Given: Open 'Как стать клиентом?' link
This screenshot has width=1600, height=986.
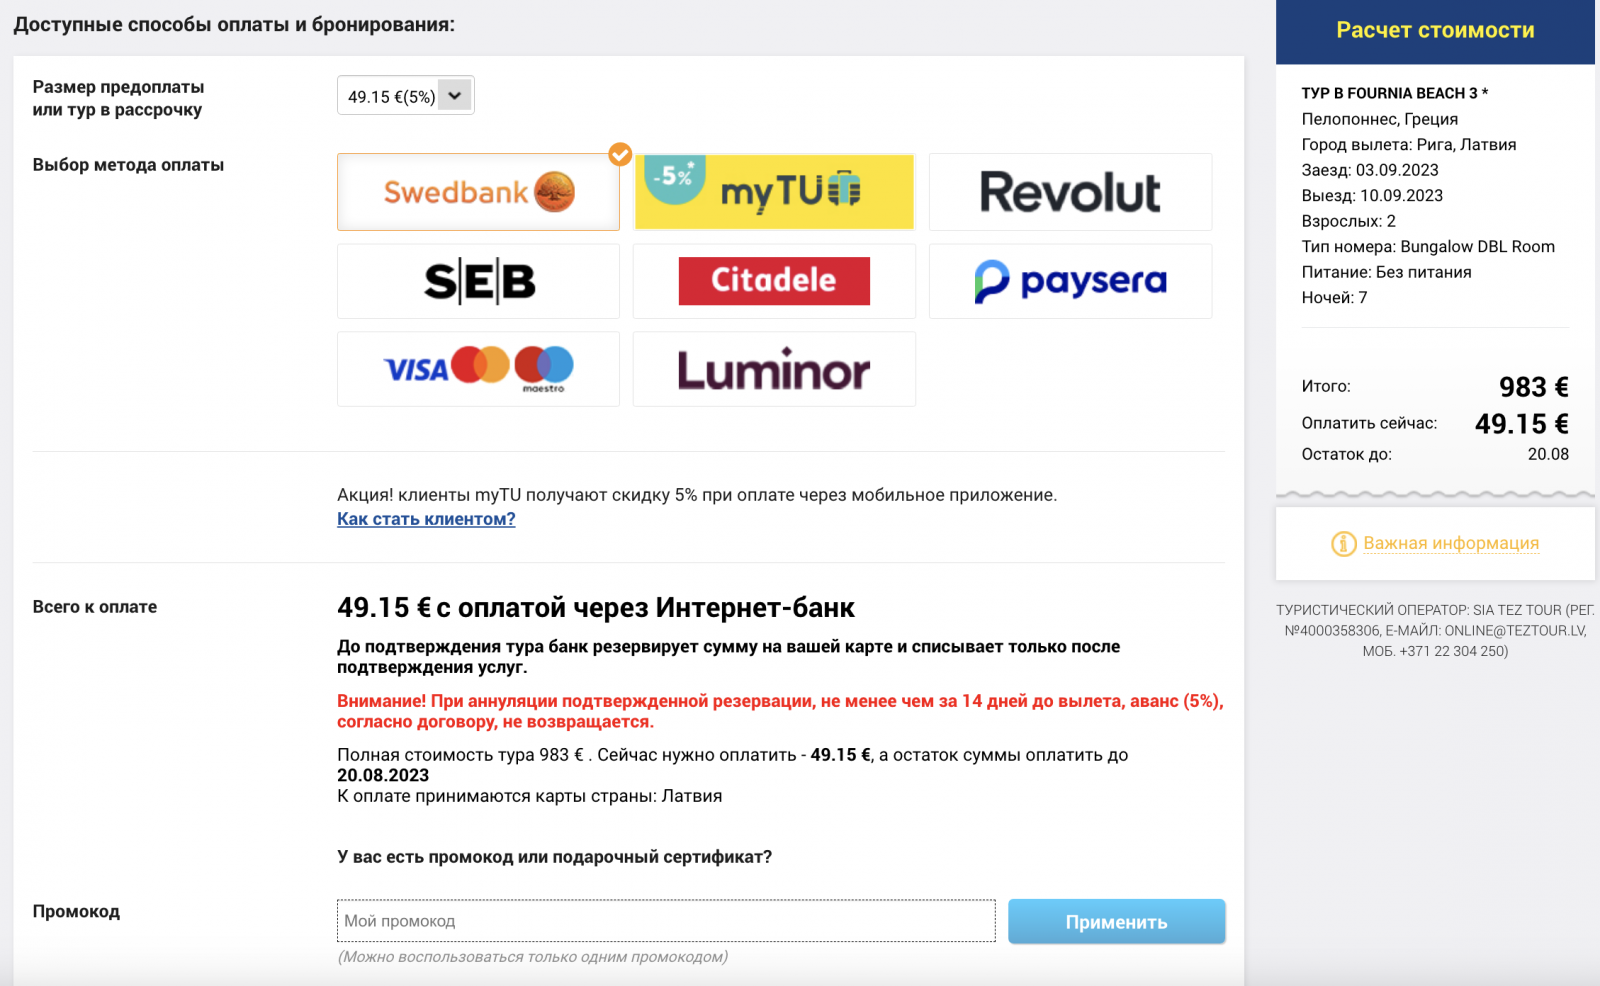Looking at the screenshot, I should (426, 519).
